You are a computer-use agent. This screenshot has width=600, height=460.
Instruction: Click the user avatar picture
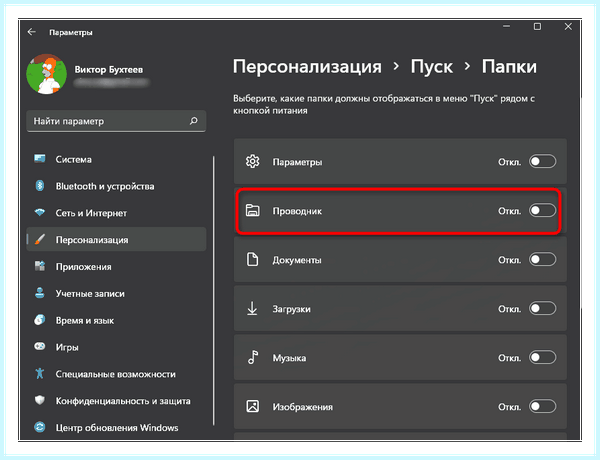[46, 74]
